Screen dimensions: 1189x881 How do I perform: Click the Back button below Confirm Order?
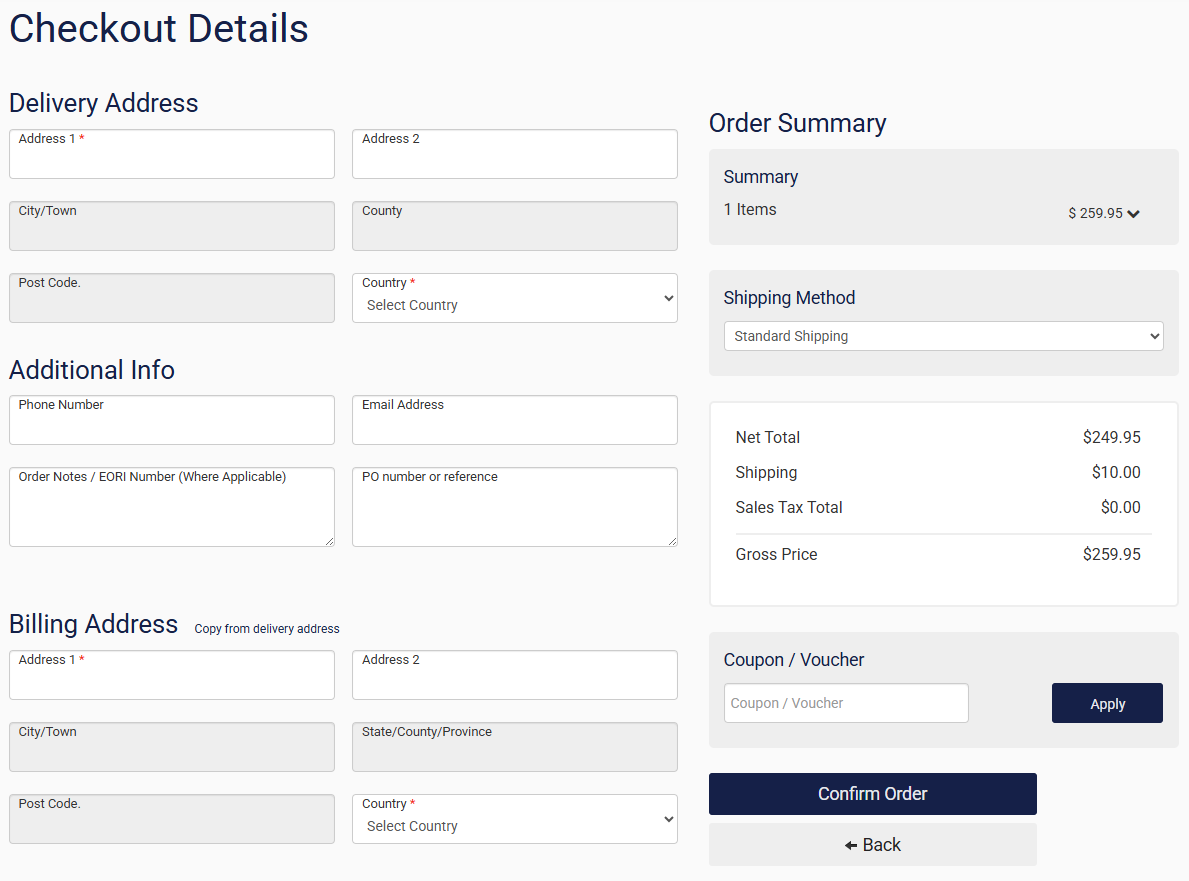tap(872, 844)
